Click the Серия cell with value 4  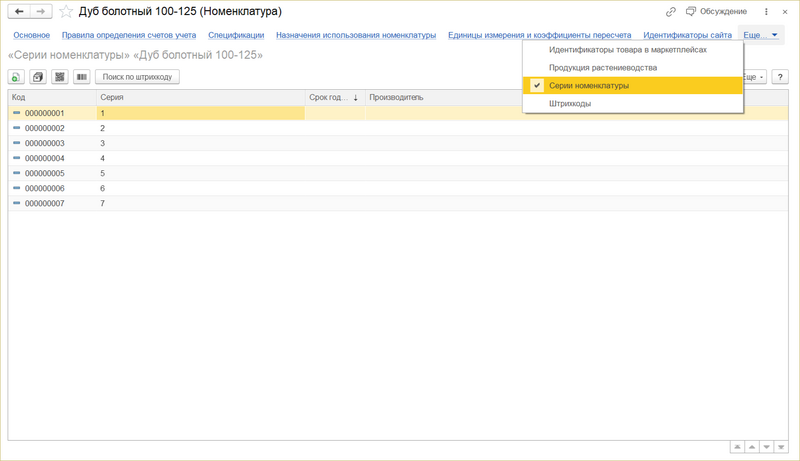pyautogui.click(x=201, y=158)
